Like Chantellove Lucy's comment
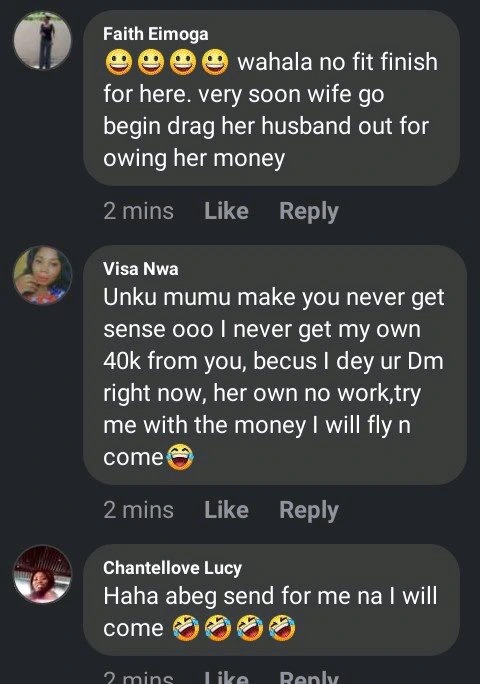This screenshot has width=480, height=684. point(226,677)
